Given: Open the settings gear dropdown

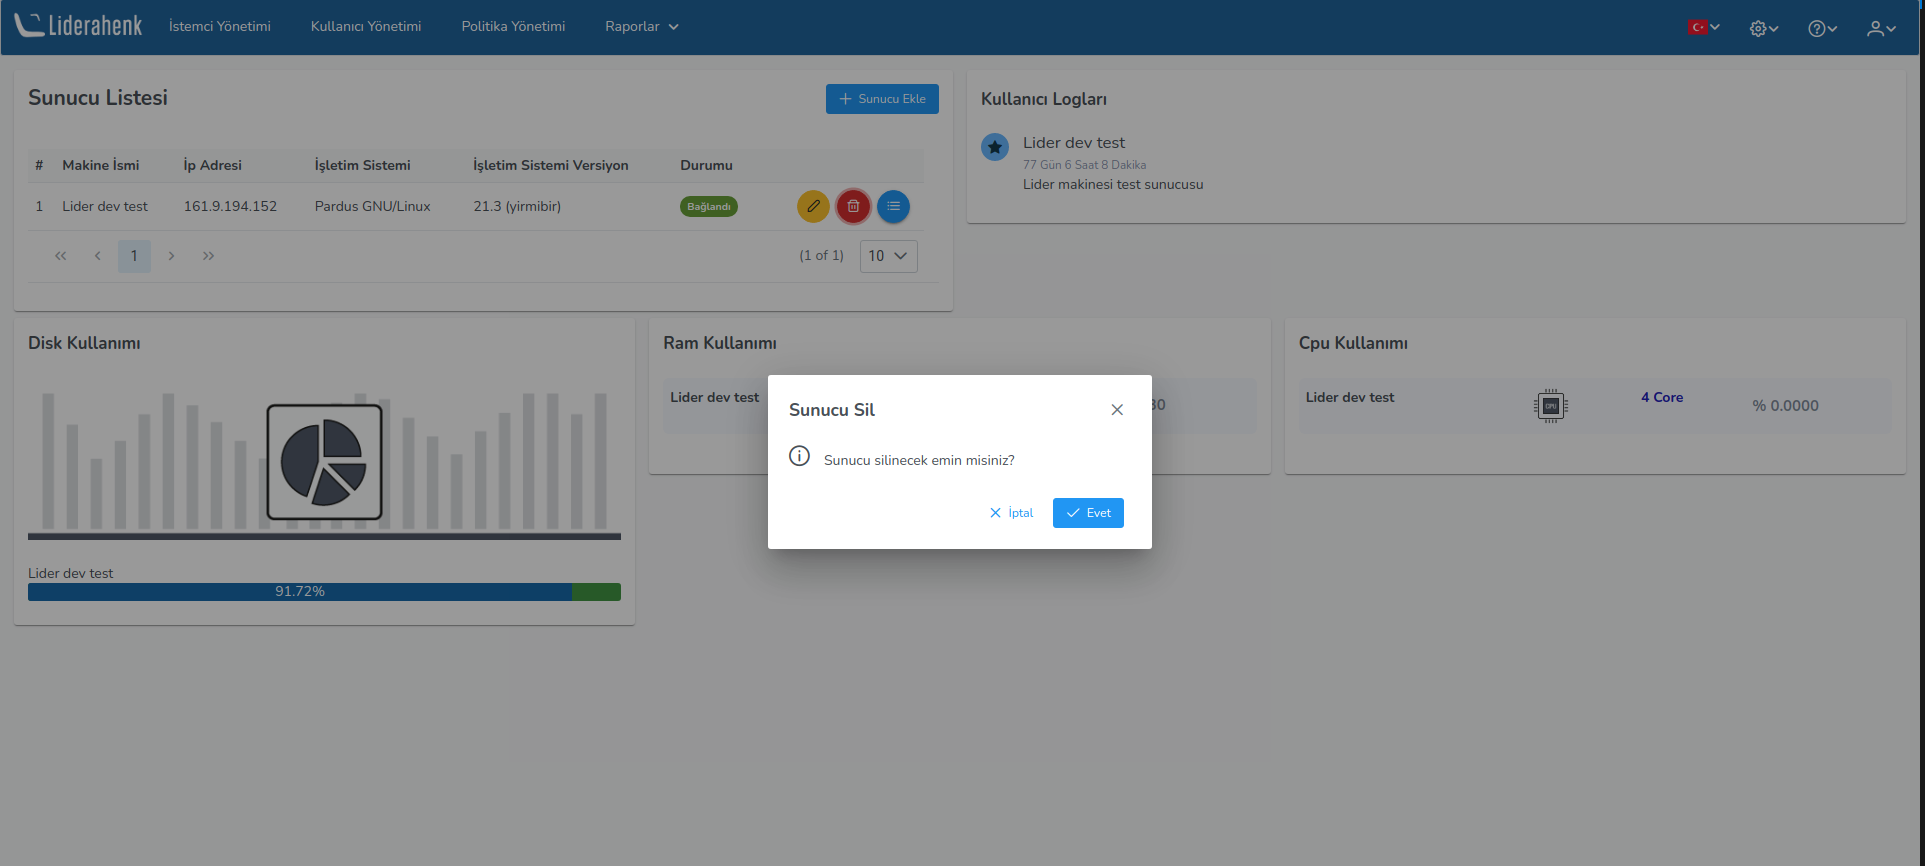Looking at the screenshot, I should 1764,28.
